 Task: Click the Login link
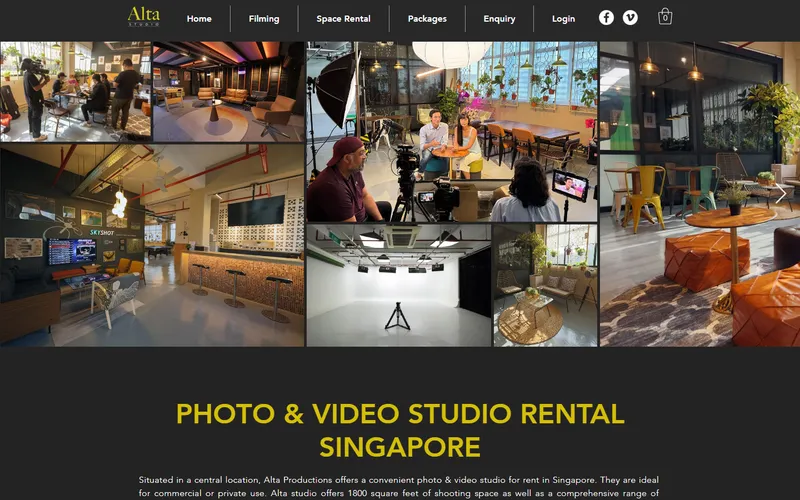click(563, 19)
